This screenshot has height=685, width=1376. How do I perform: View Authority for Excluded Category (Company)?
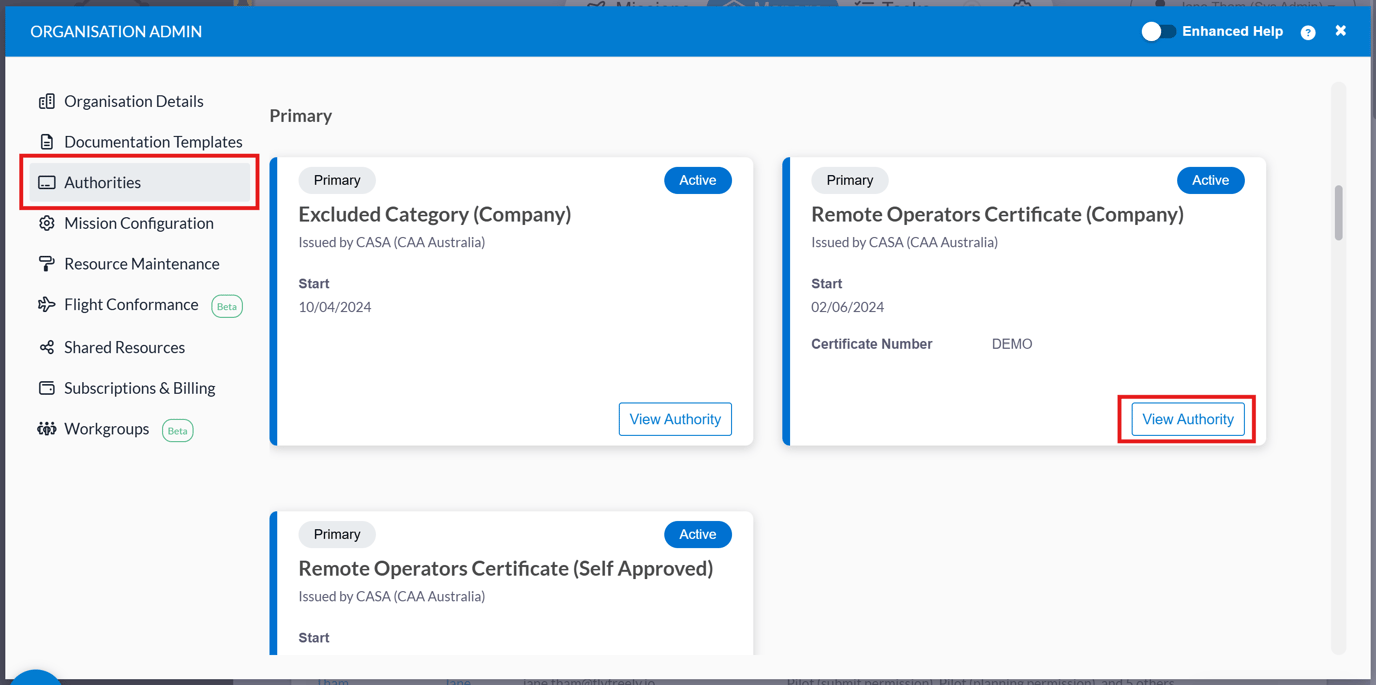[x=675, y=419]
